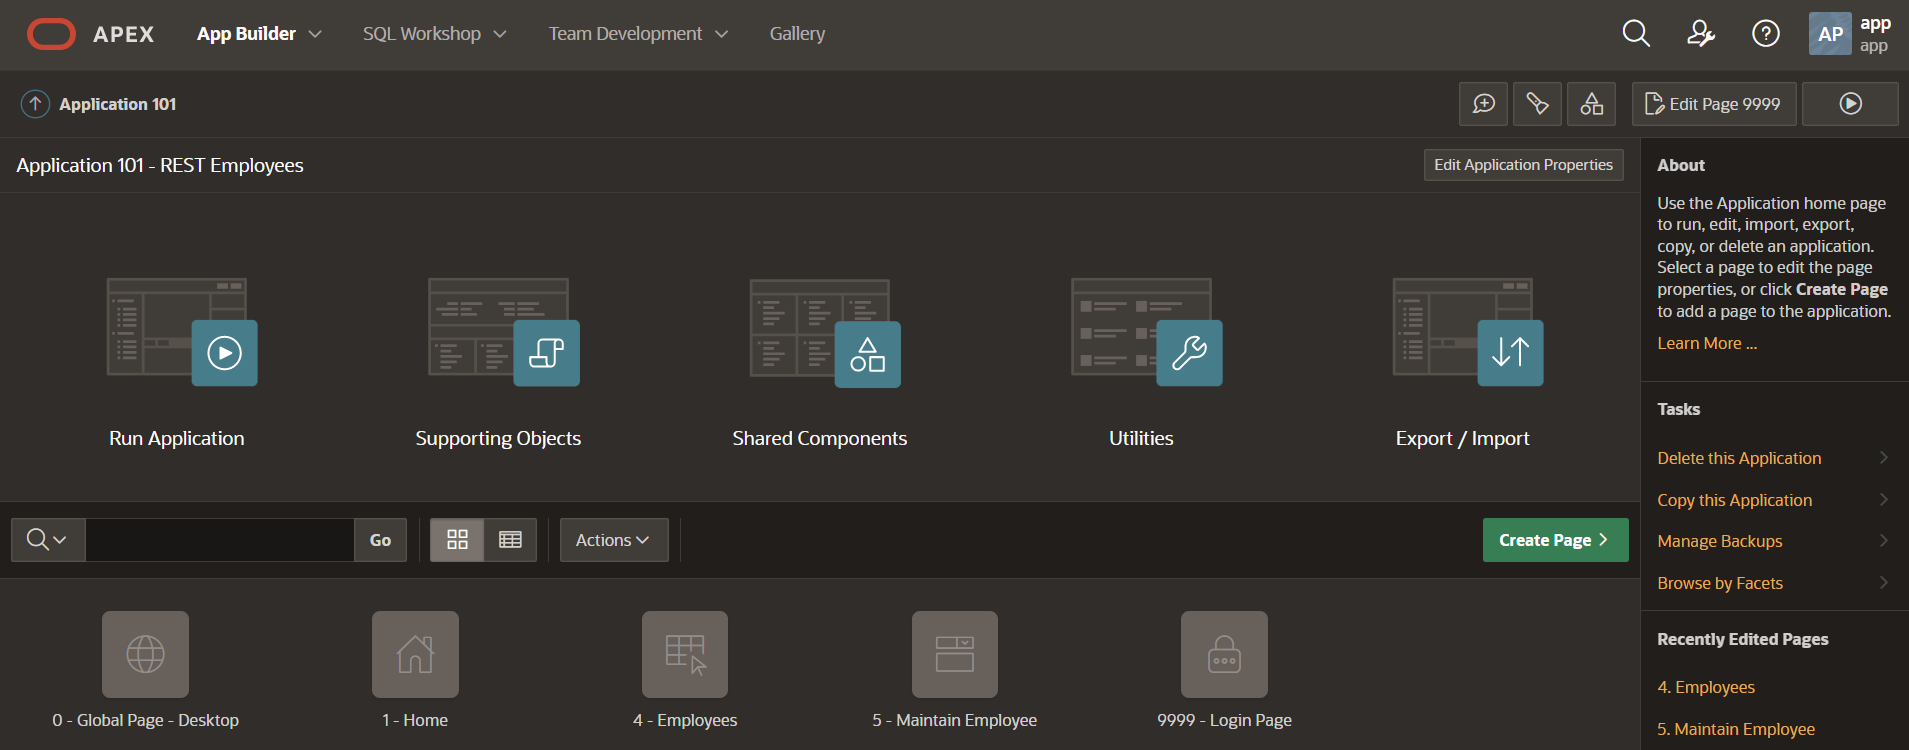Click the Run Application label
Image resolution: width=1909 pixels, height=750 pixels.
pyautogui.click(x=177, y=438)
